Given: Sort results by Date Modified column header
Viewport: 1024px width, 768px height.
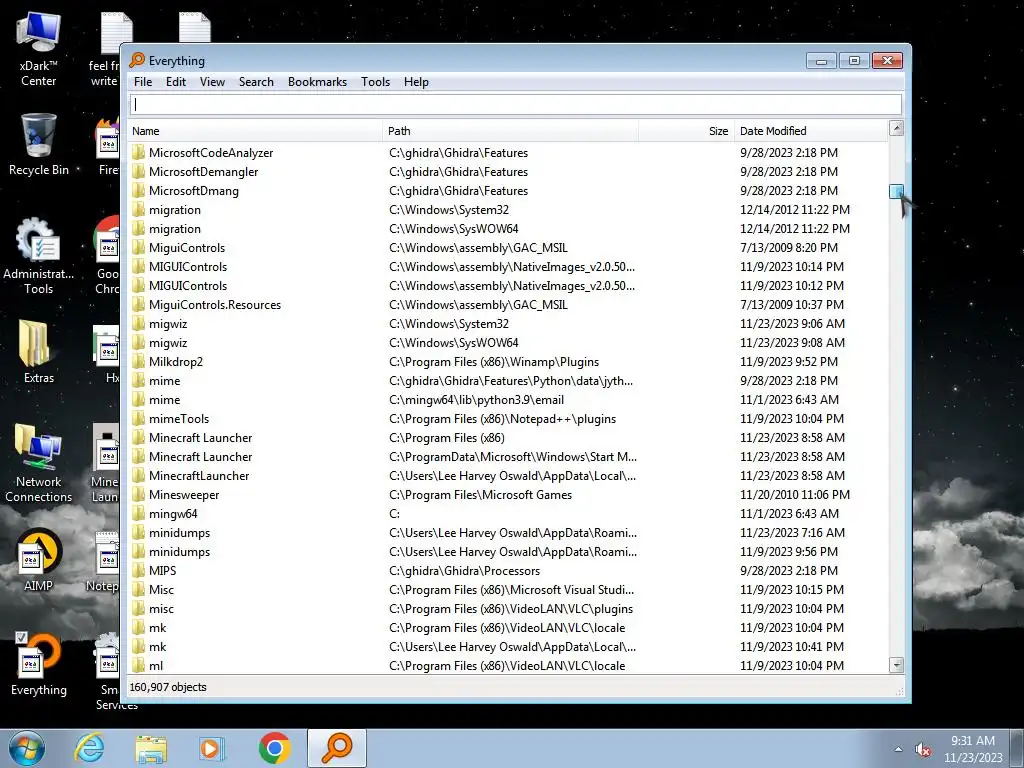Looking at the screenshot, I should [811, 131].
